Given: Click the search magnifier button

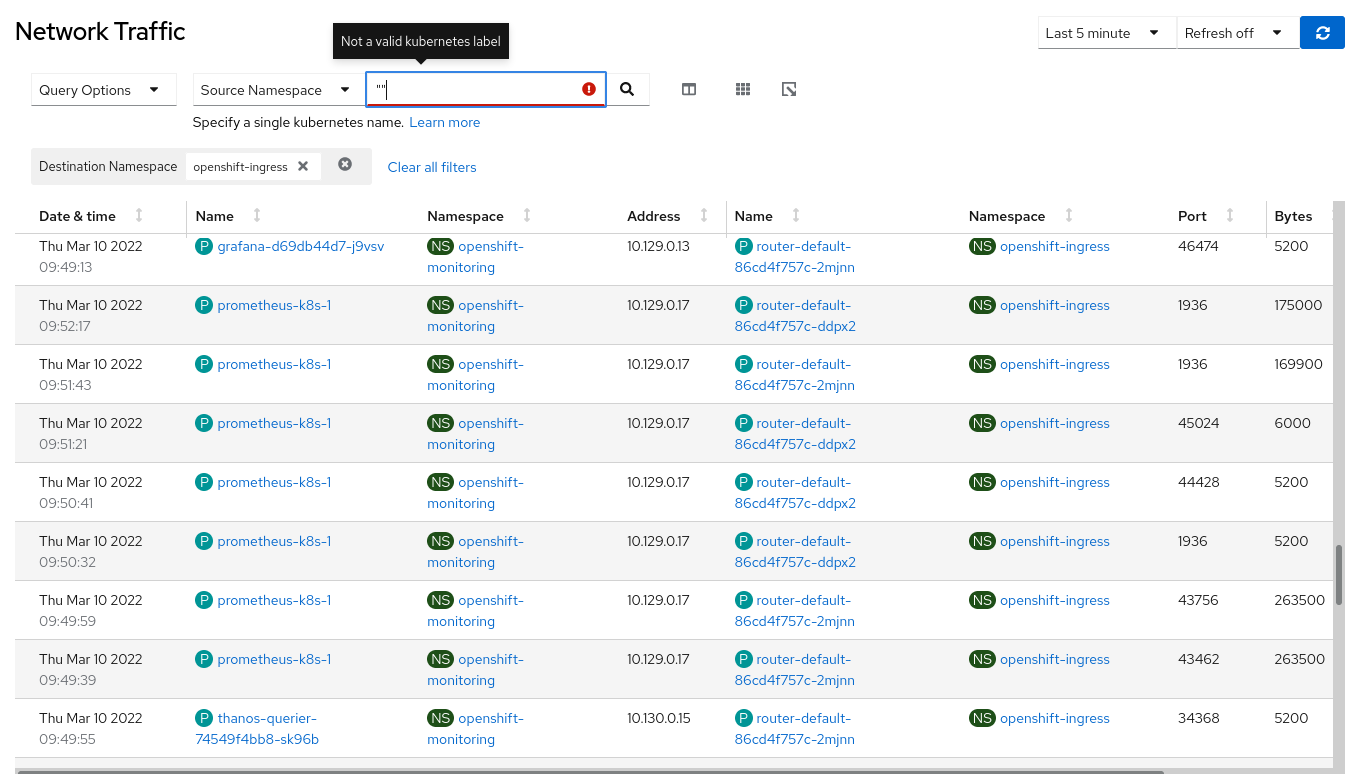Looking at the screenshot, I should tap(627, 90).
